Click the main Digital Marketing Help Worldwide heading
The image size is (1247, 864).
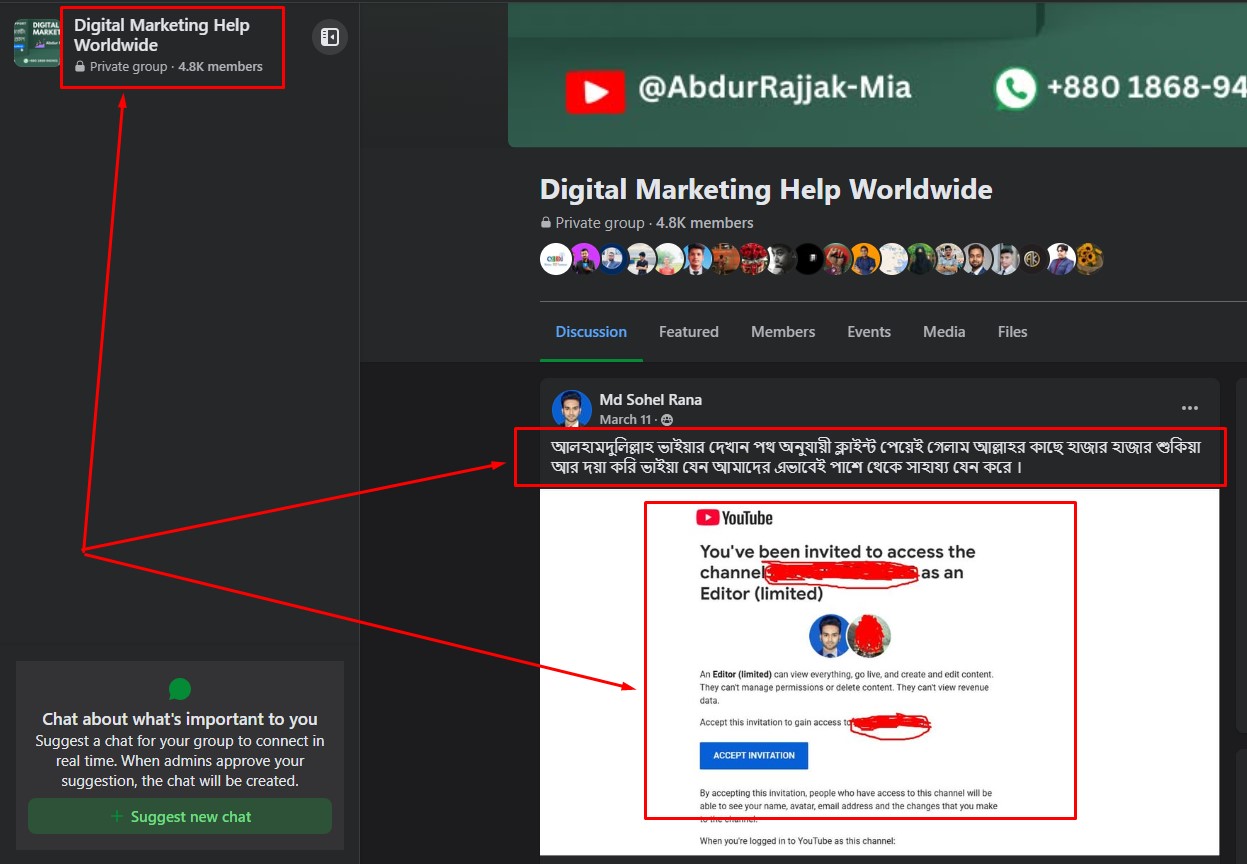766,189
